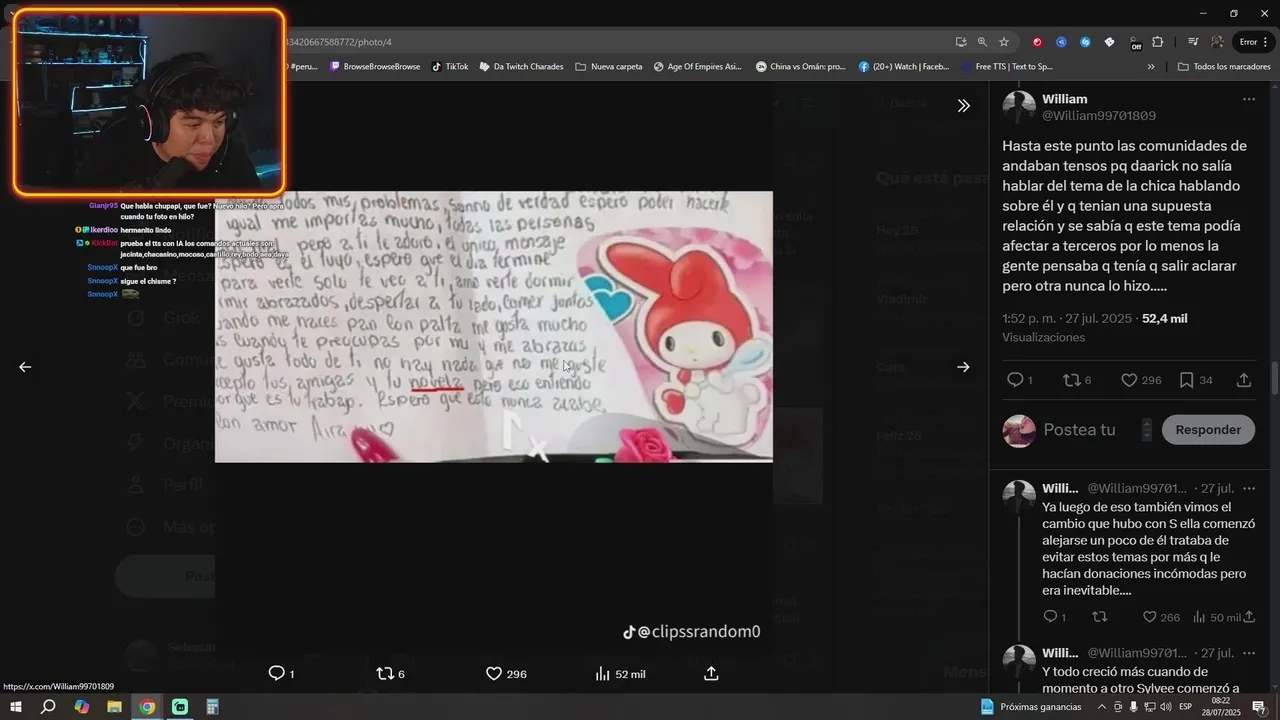This screenshot has width=1280, height=720.
Task: Open the @William99701809 handle link
Action: (1099, 116)
